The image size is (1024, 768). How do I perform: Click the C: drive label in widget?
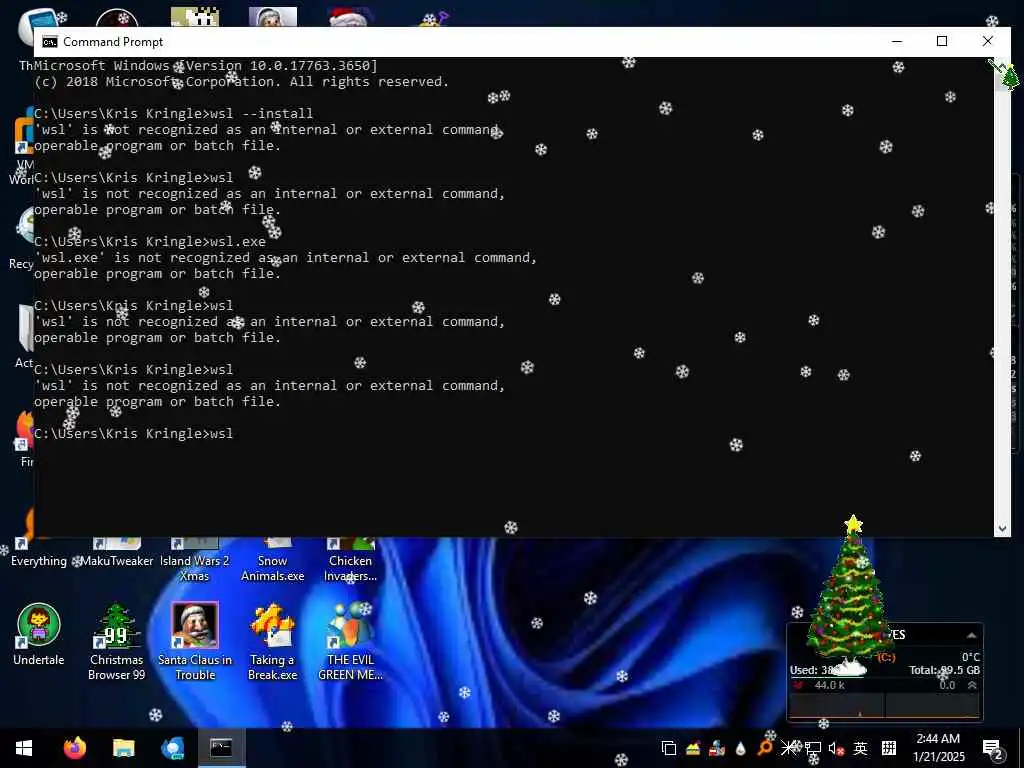886,658
